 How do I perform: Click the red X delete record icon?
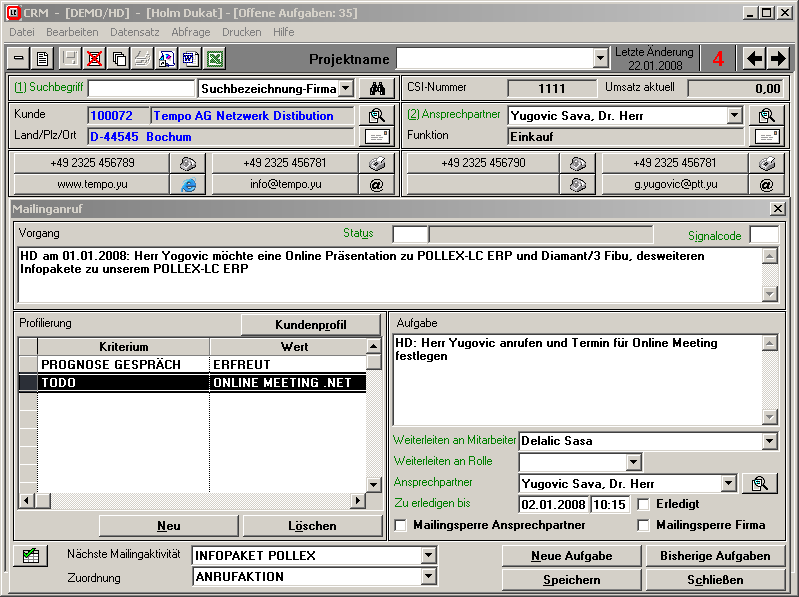(x=94, y=59)
